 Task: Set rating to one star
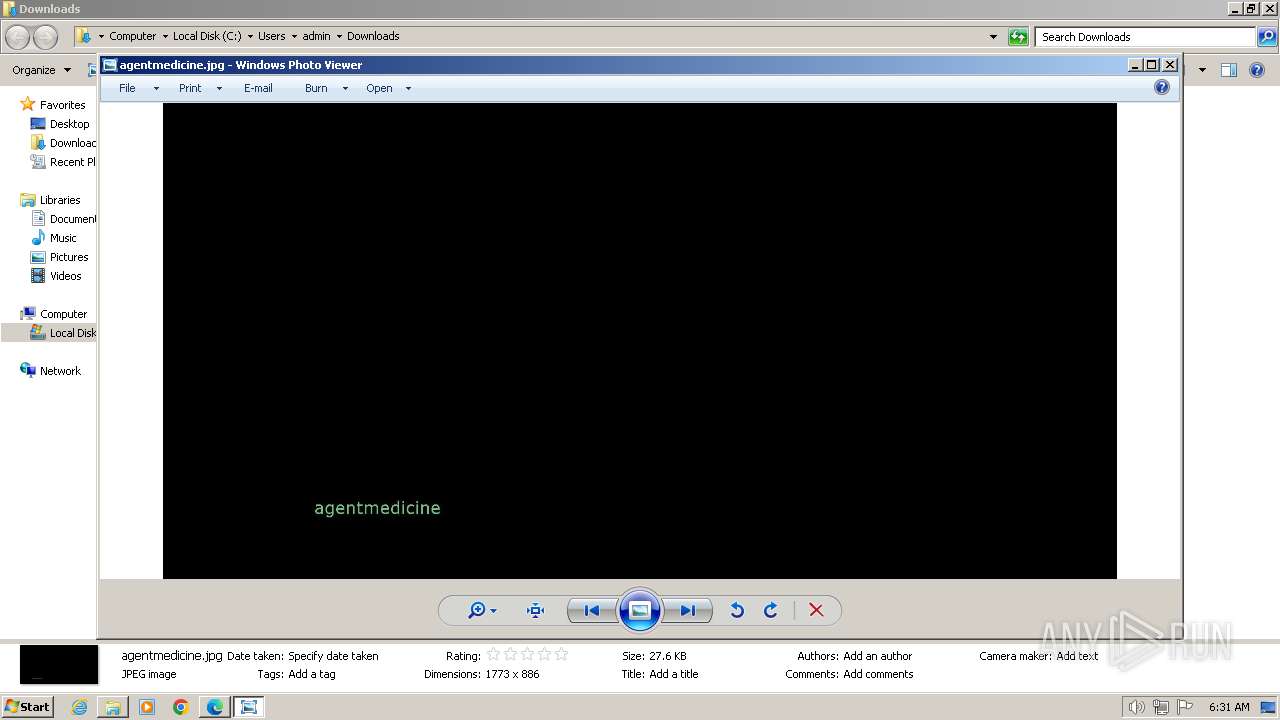[493, 655]
